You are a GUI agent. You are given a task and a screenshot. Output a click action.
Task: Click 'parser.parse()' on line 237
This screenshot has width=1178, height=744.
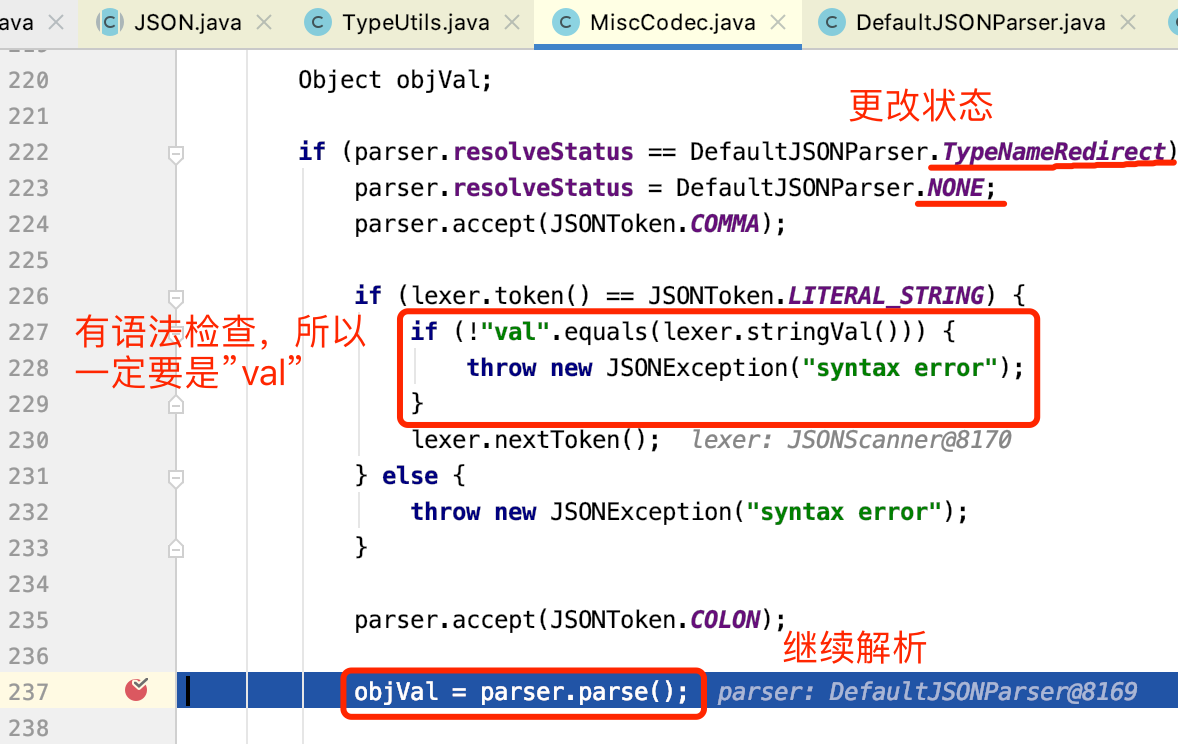pos(577,691)
